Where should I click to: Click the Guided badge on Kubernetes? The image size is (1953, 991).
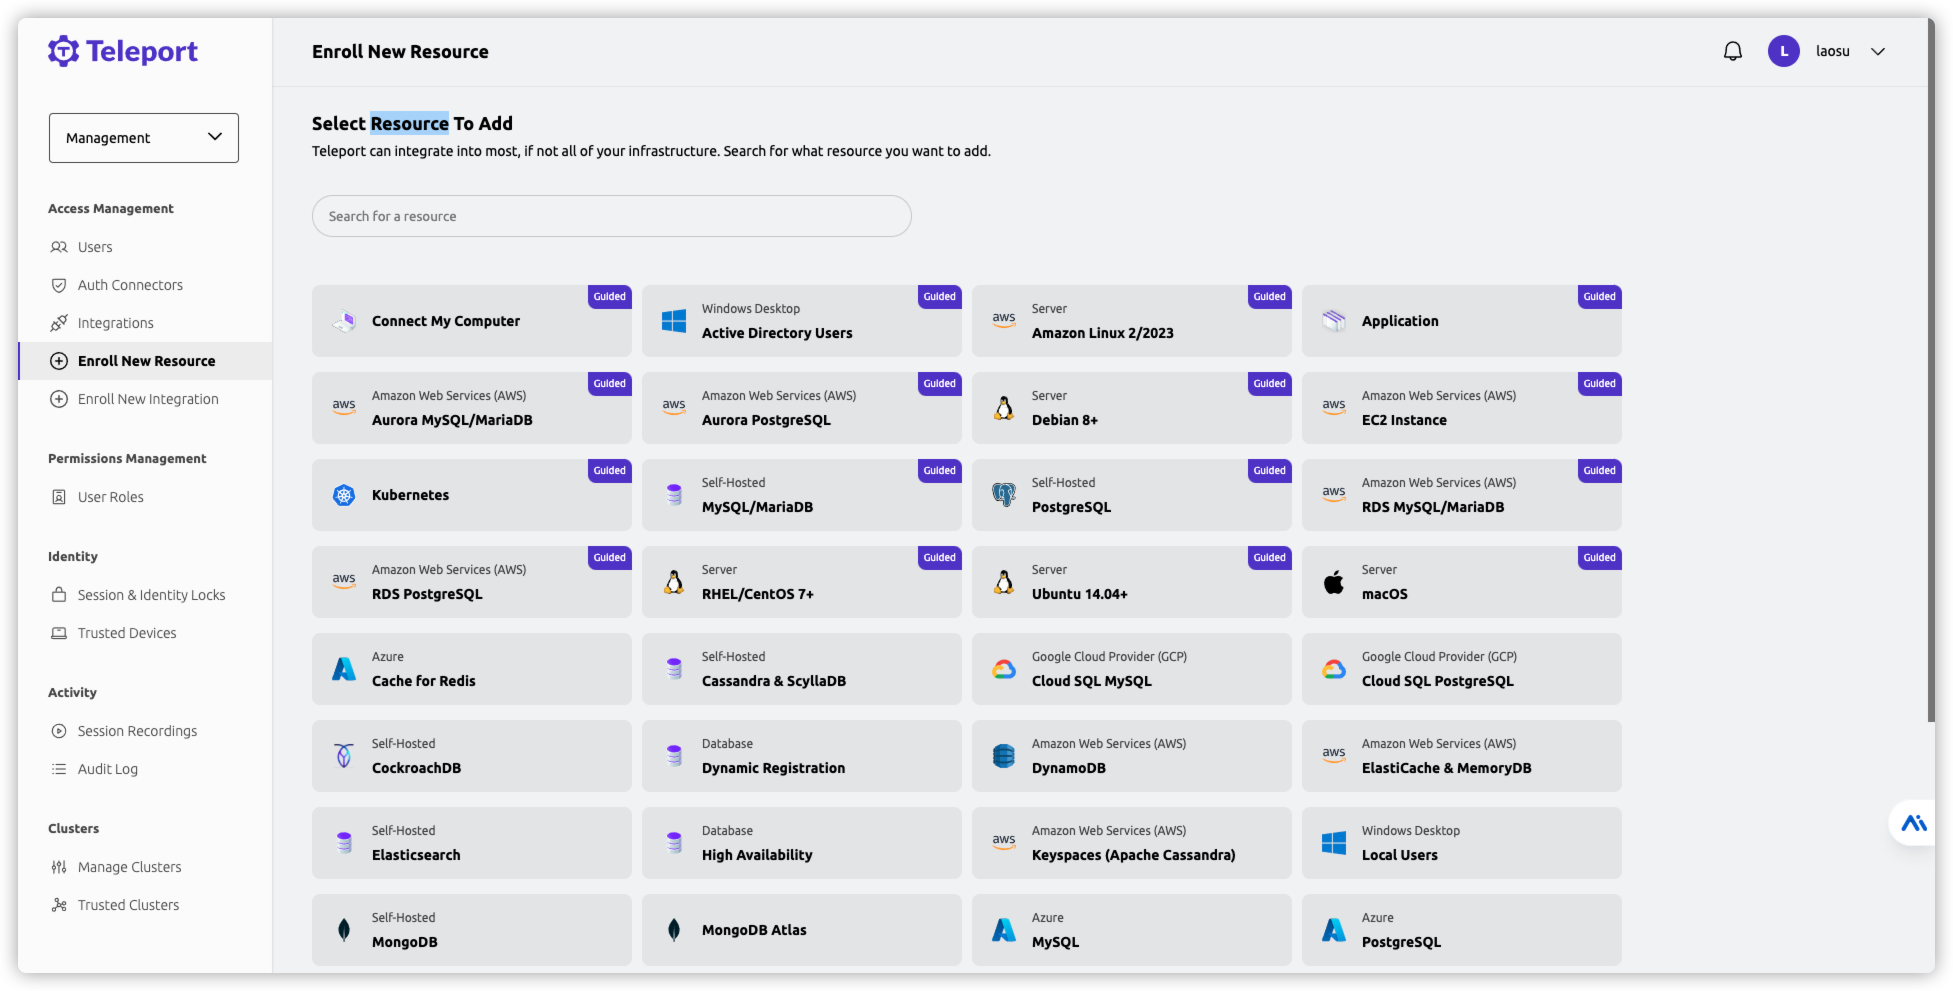click(x=609, y=470)
